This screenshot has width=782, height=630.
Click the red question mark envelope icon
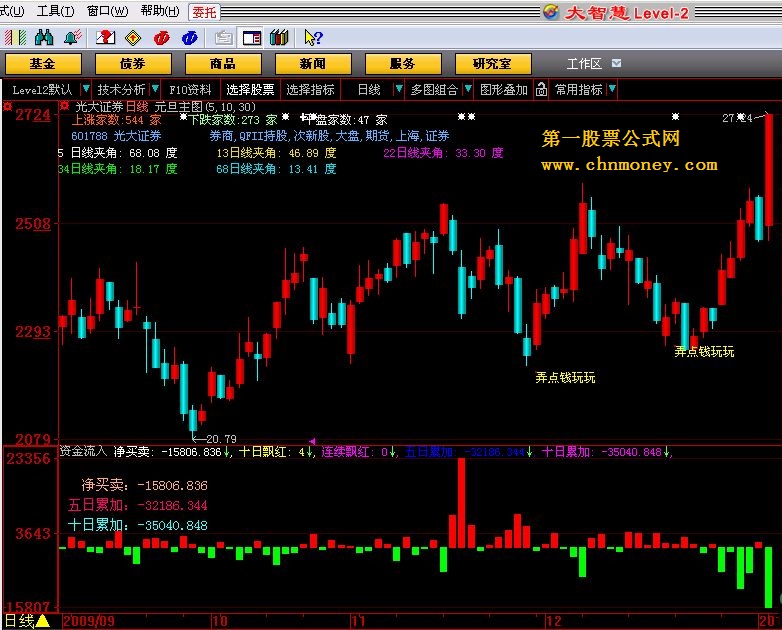[x=105, y=37]
